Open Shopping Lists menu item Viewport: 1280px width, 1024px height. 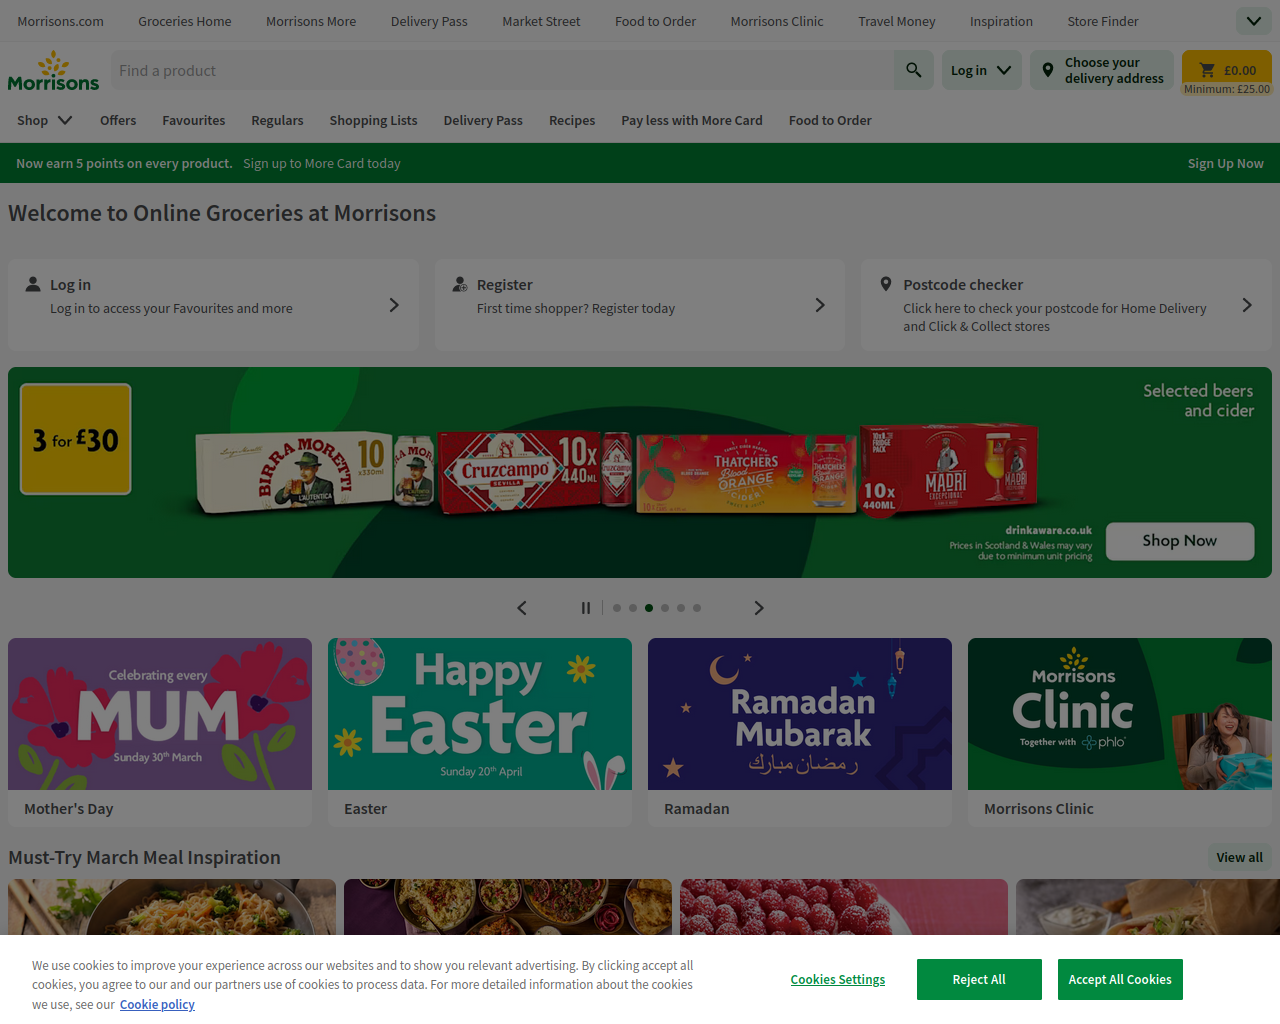coord(374,120)
